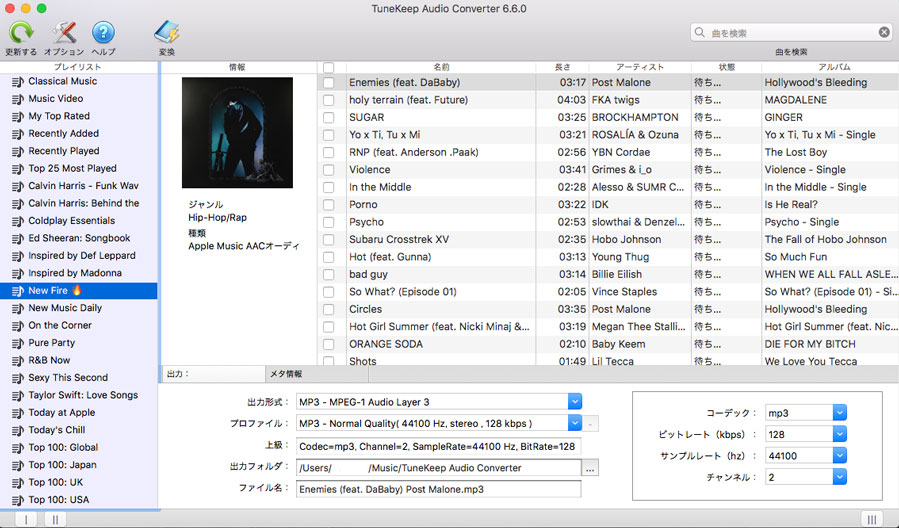
Task: Click the playlist icon beside Top 100: USA
Action: click(18, 500)
